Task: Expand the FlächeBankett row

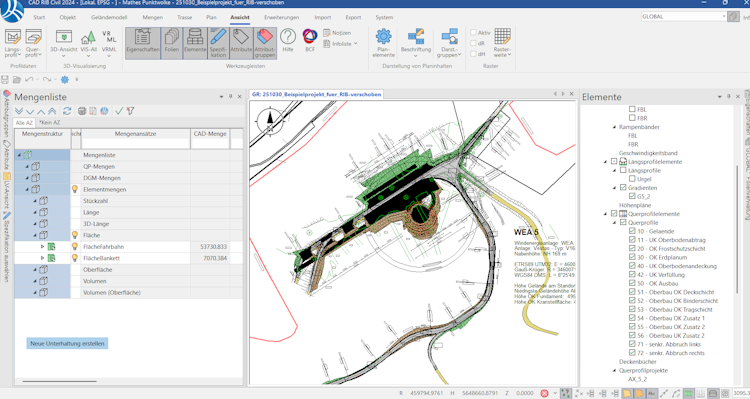Action: pos(42,258)
